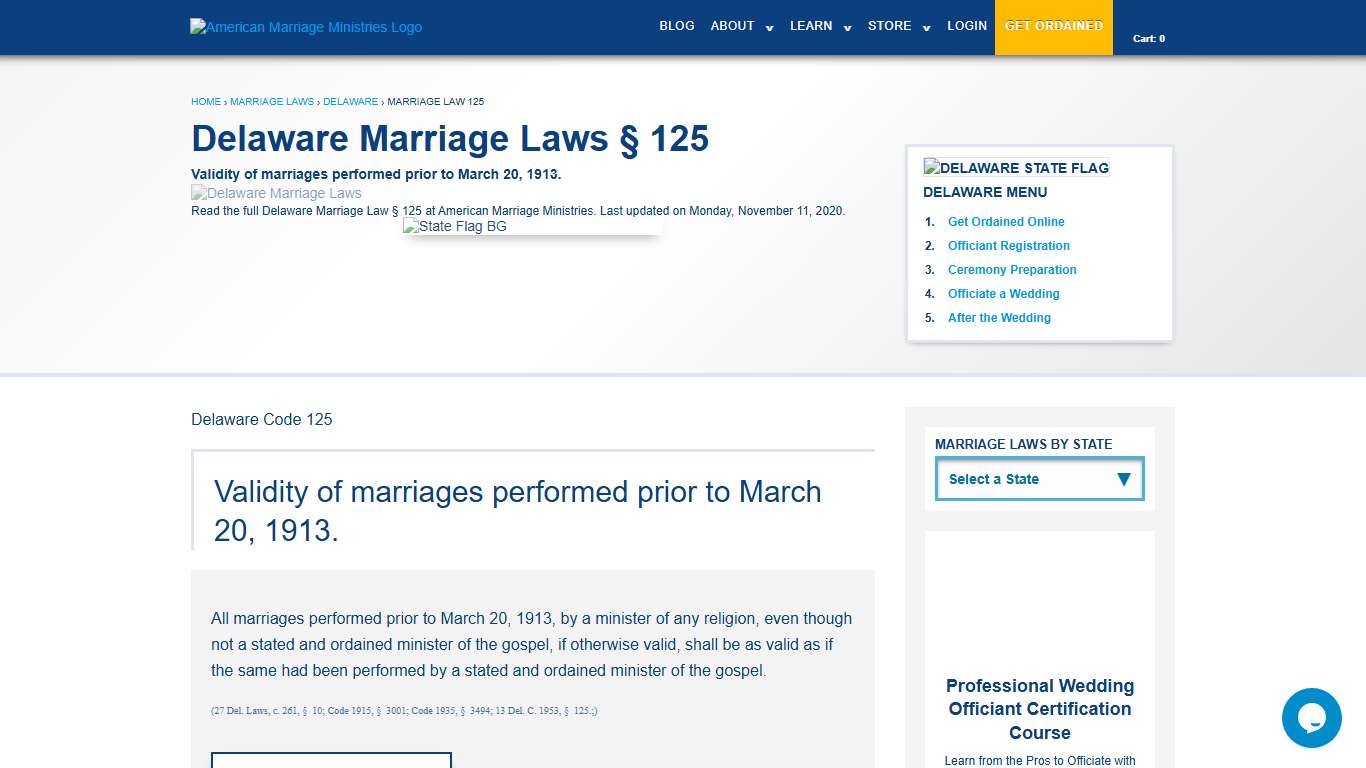
Task: Click the American Marriage Ministries logo
Action: (305, 27)
